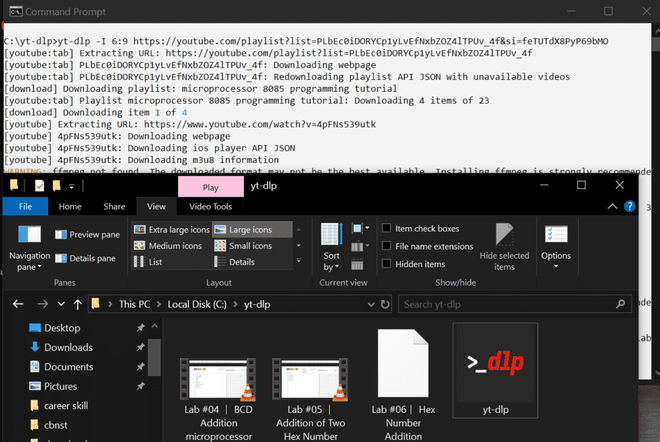Select Lab #06 Hex Number Addition file

click(403, 385)
